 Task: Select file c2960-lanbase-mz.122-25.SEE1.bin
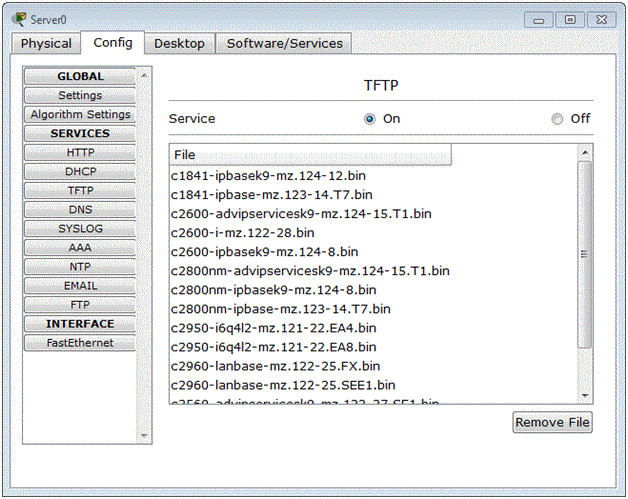click(283, 385)
